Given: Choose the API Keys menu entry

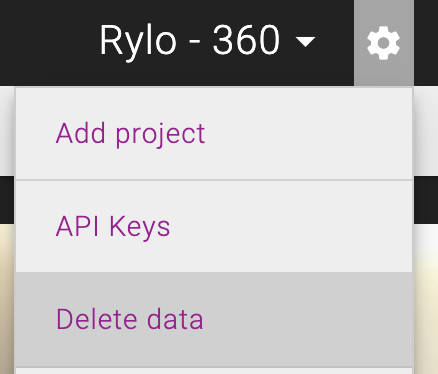Looking at the screenshot, I should [214, 226].
